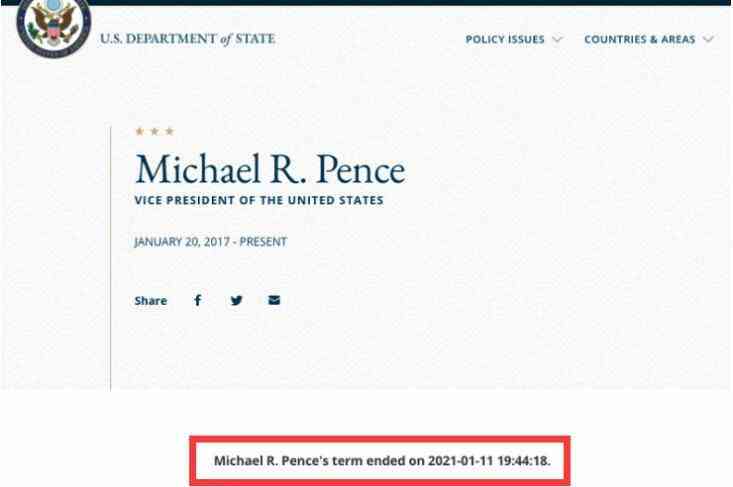Share the page via the Facebook icon
733x487 pixels.
[197, 300]
